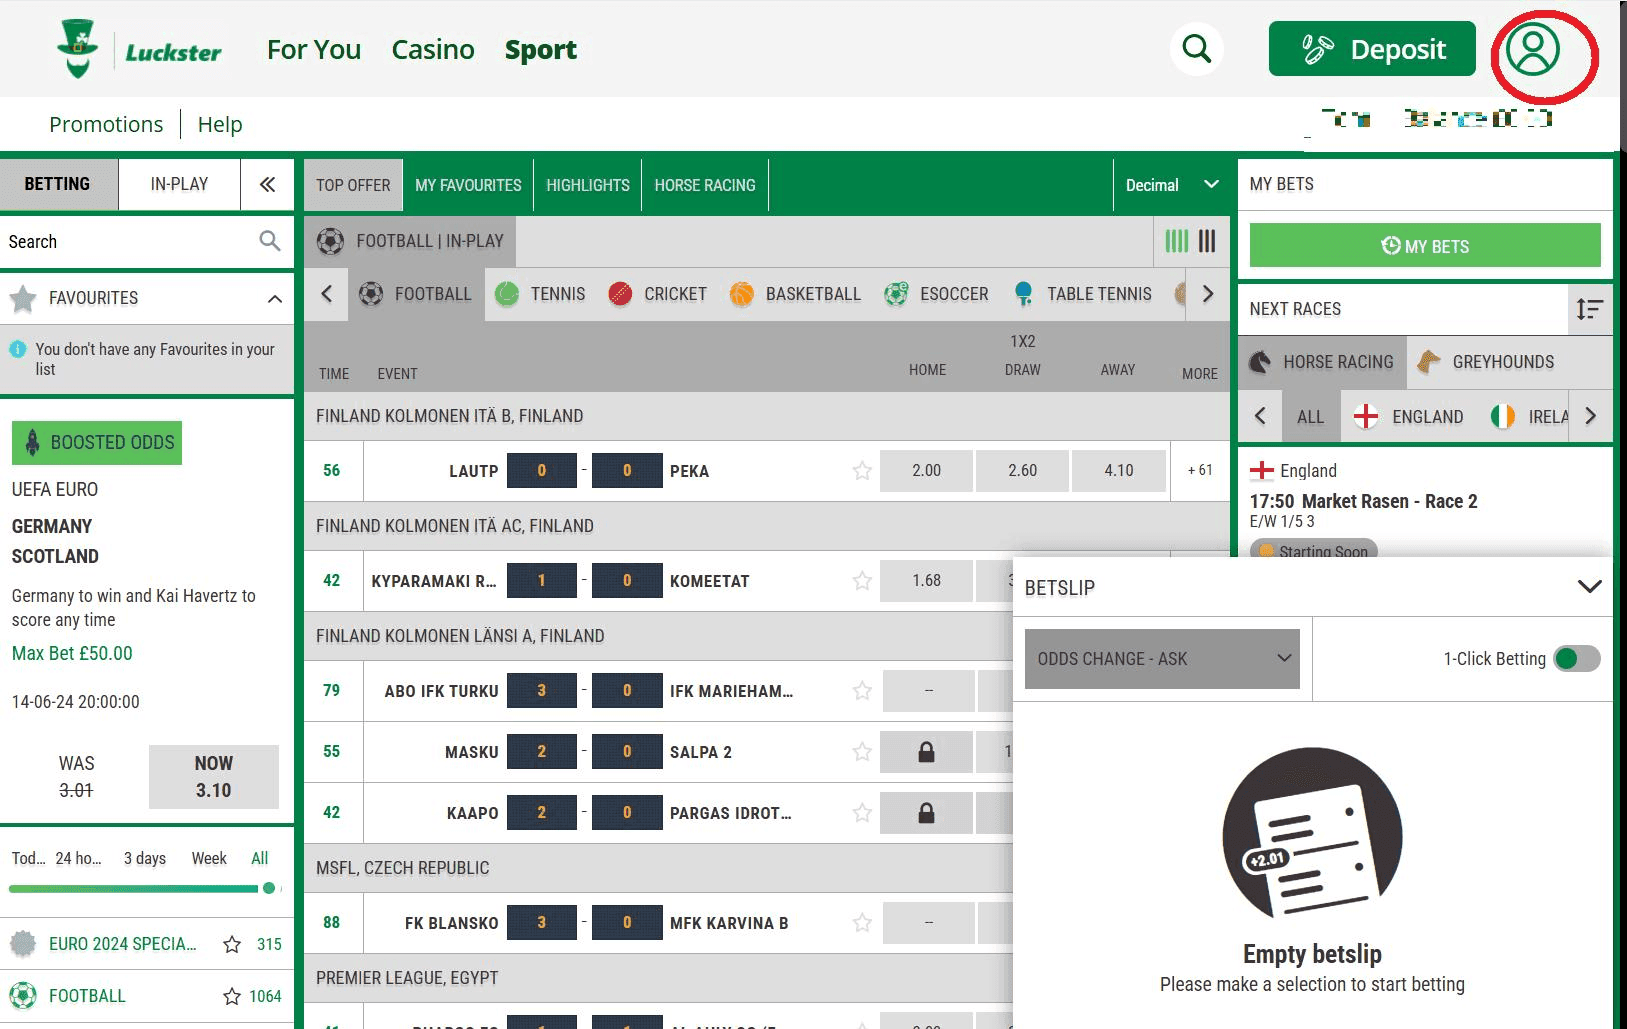
Task: Open the Horse Racing tab in top bar
Action: pos(704,185)
